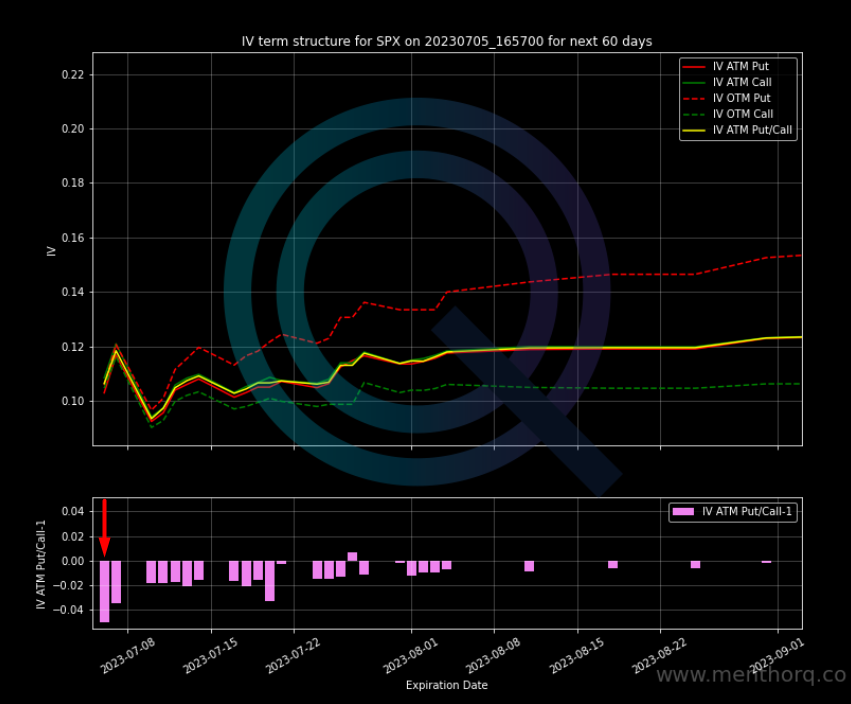This screenshot has height=704, width=851.
Task: Click the −0.02 tick on lower chart
Action: (x=69, y=586)
